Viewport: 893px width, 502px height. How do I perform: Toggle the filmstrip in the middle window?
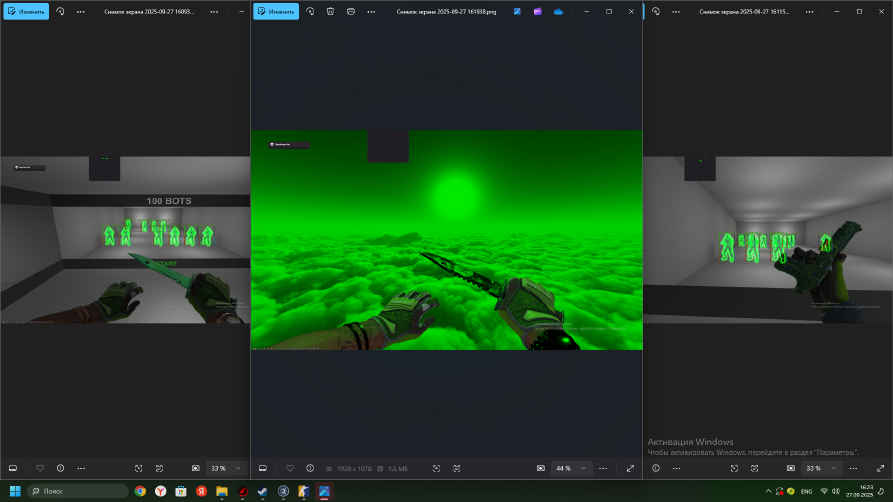coord(262,468)
